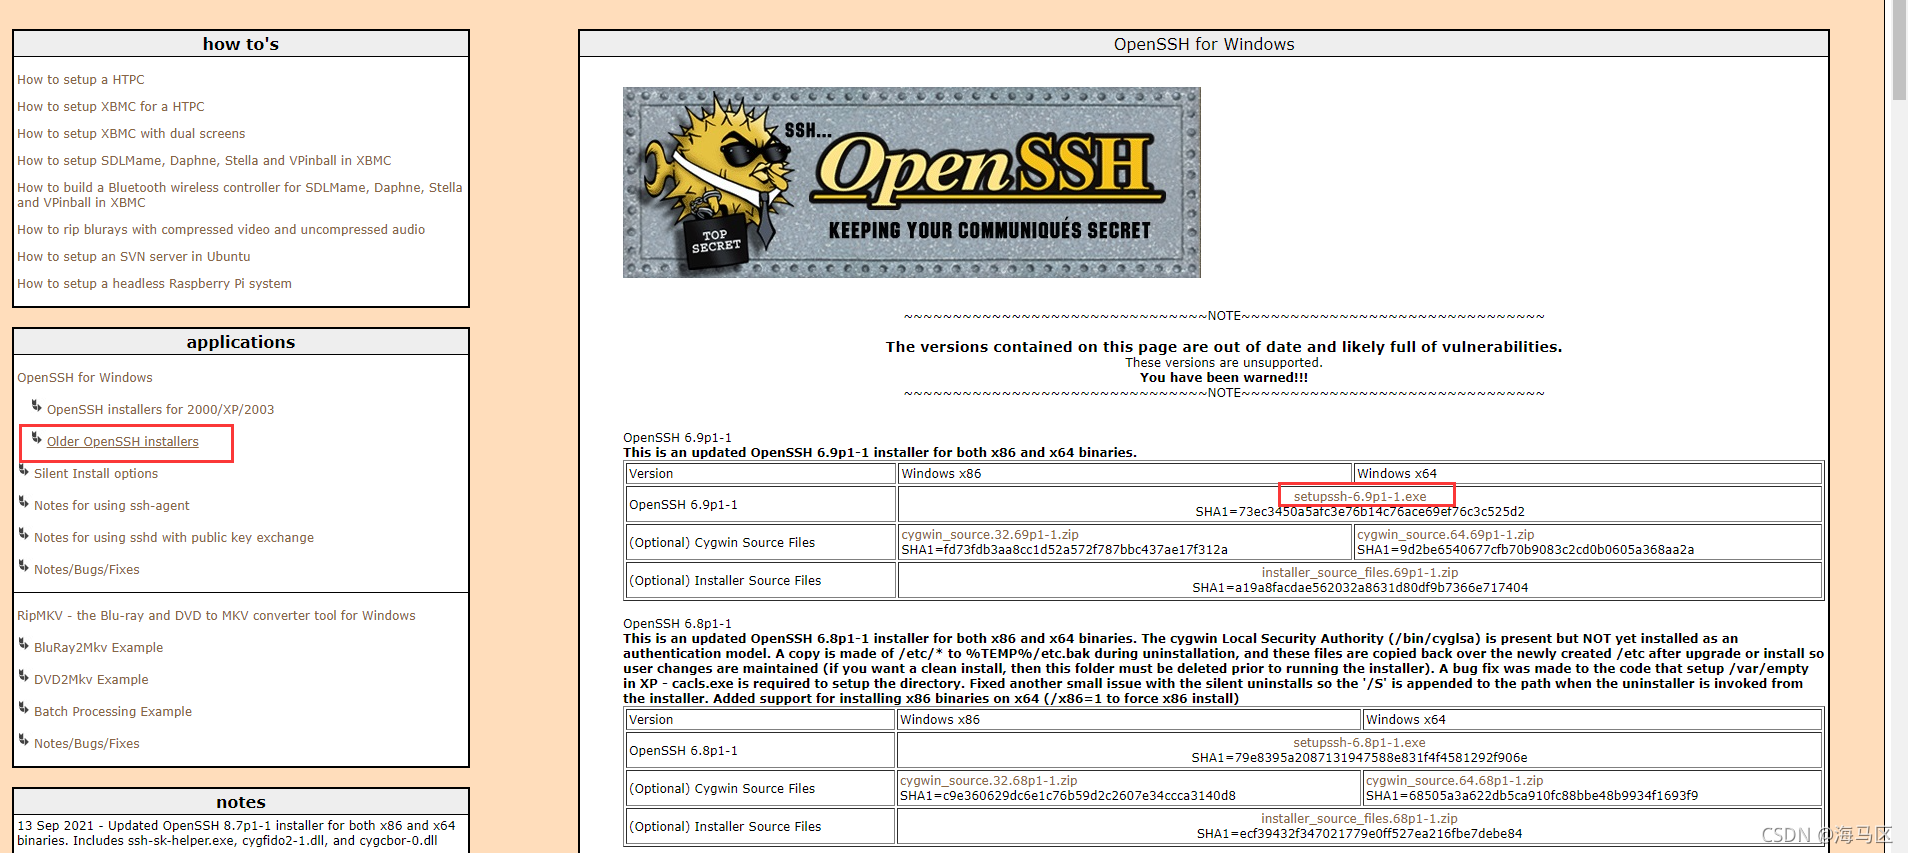The image size is (1908, 853).
Task: Open Notes/Bugs/Fixes under RipMKV section
Action: pos(87,744)
